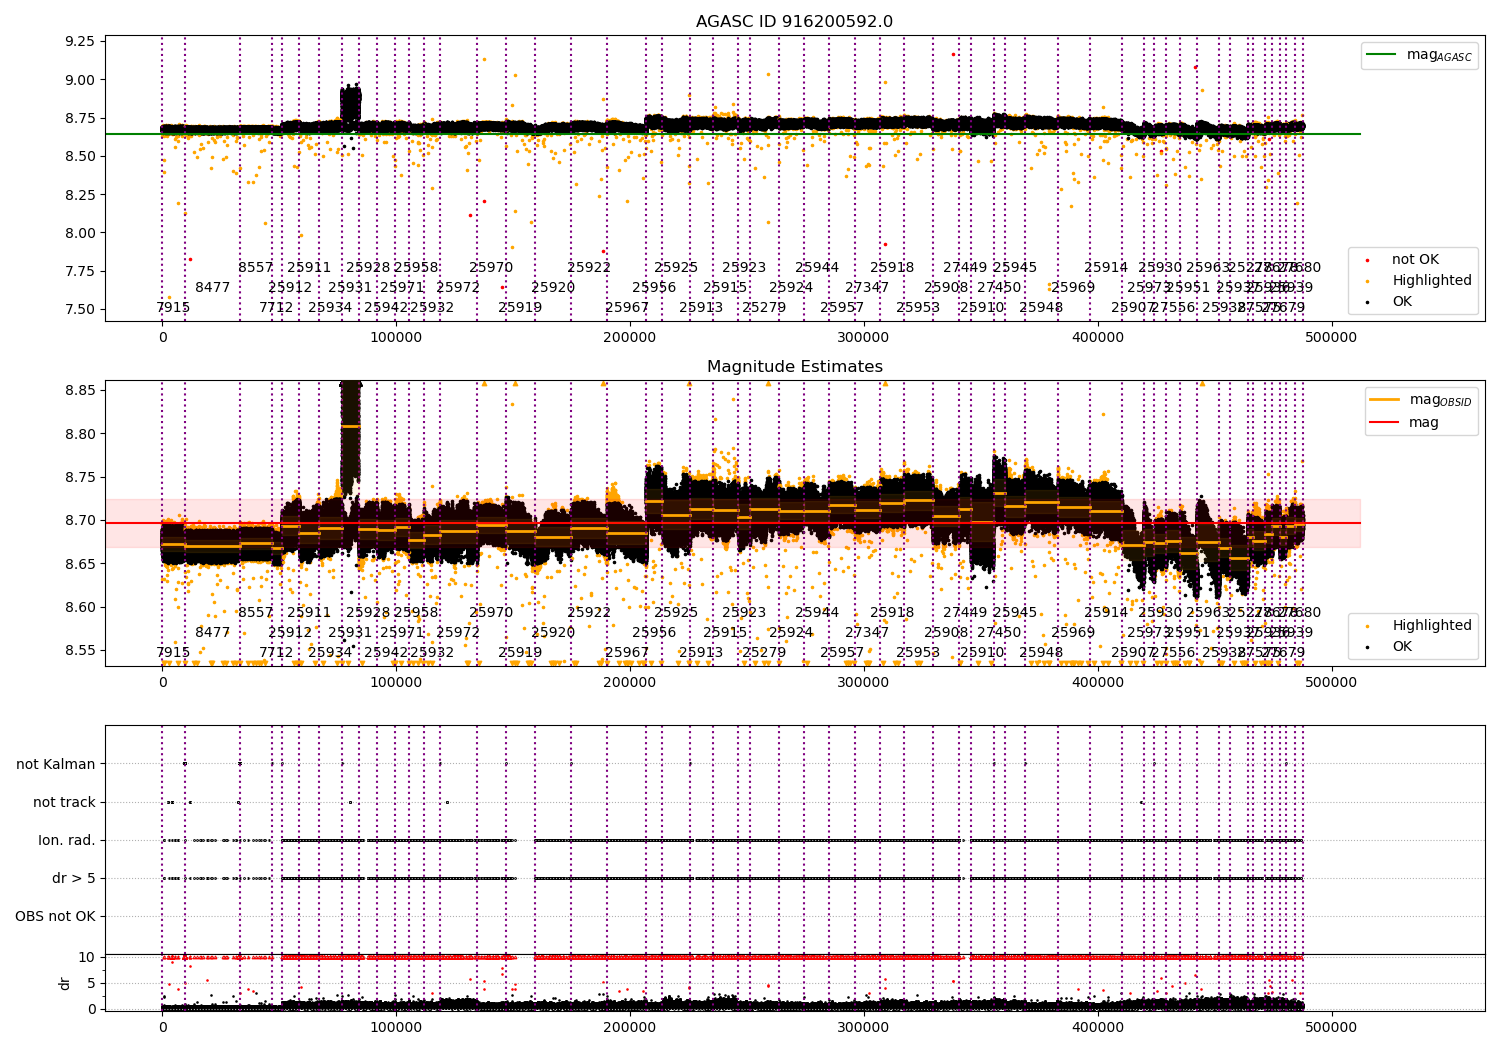Click the 'dr > 5' y-axis label
The image size is (1500, 1050).
74,878
